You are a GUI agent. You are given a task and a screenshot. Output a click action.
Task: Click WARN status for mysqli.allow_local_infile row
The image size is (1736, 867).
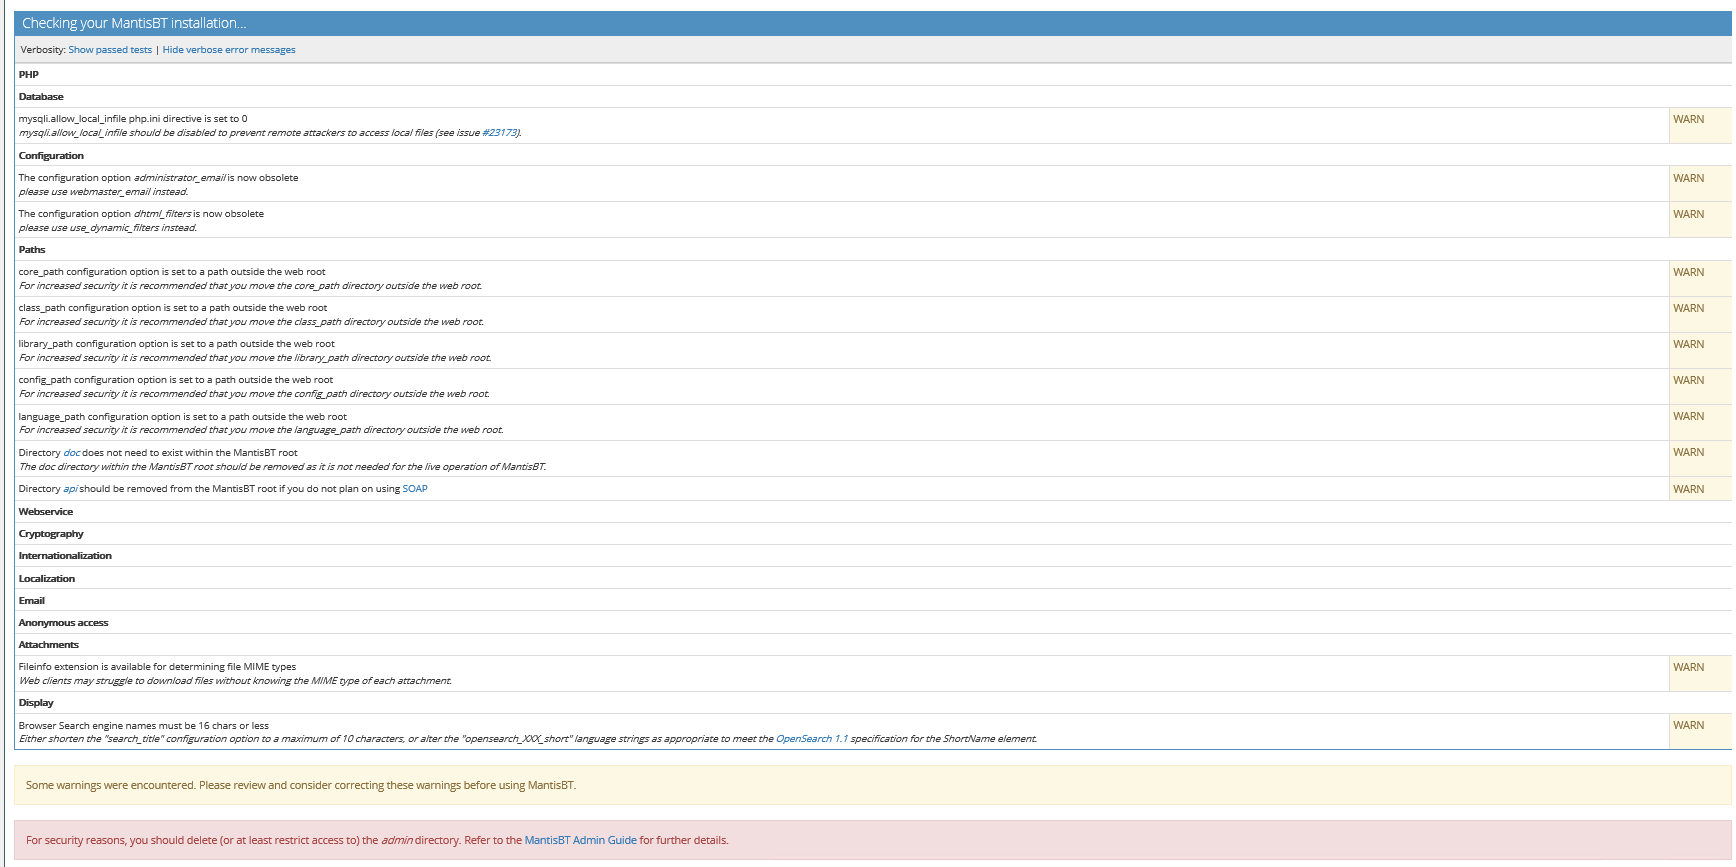click(x=1688, y=119)
